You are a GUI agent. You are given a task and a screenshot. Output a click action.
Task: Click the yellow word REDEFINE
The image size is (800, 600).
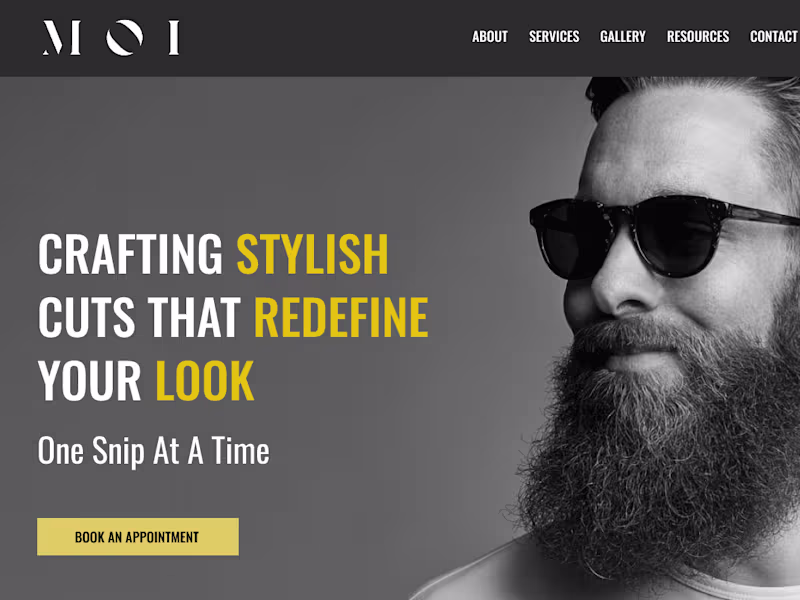(x=341, y=317)
